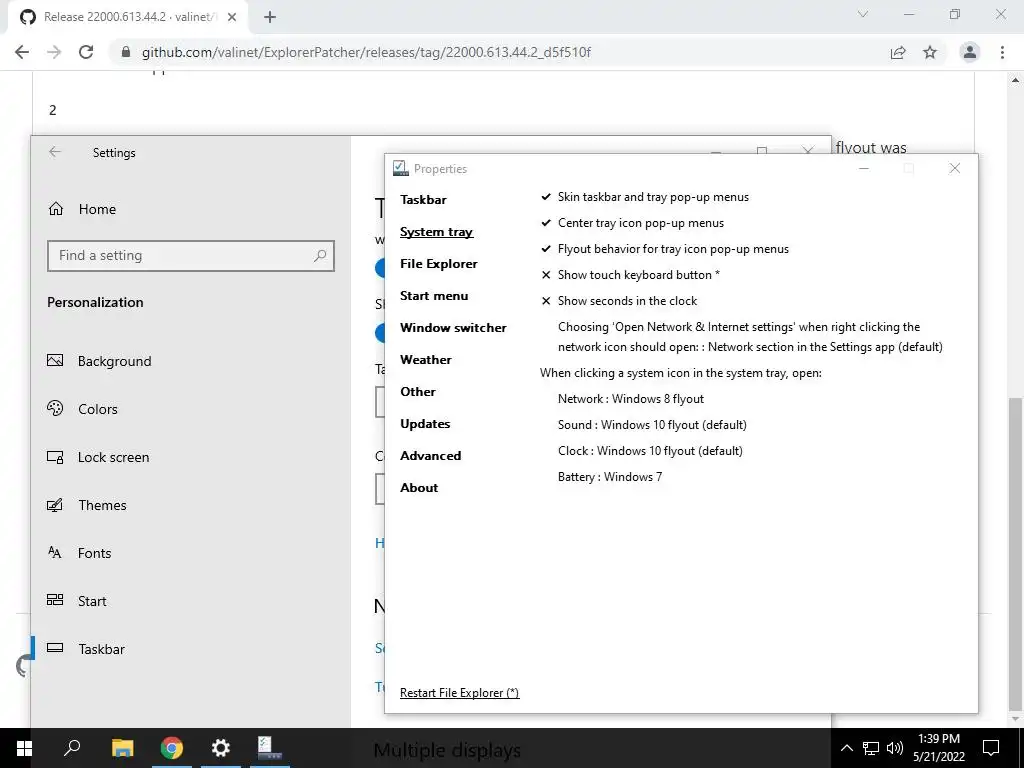Viewport: 1024px width, 768px height.
Task: Click the Settings window back arrow
Action: (55, 152)
